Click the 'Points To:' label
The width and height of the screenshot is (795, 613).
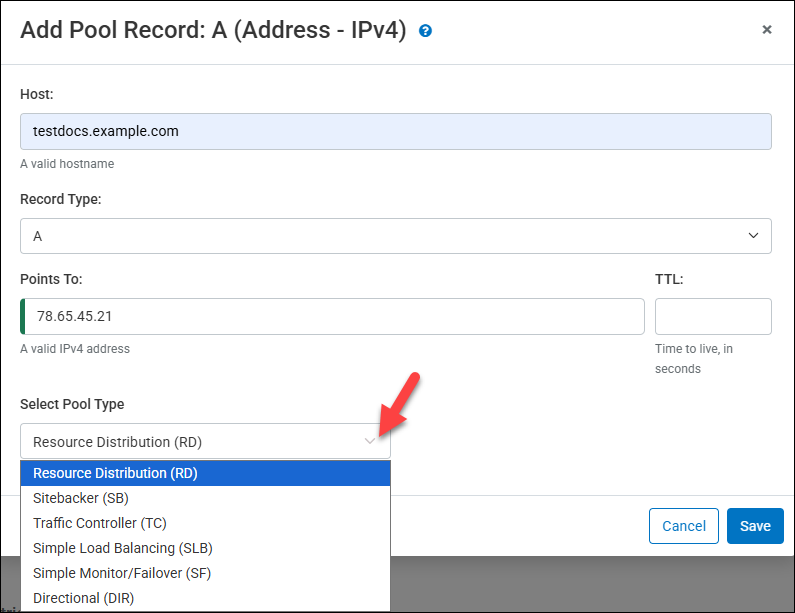[51, 279]
